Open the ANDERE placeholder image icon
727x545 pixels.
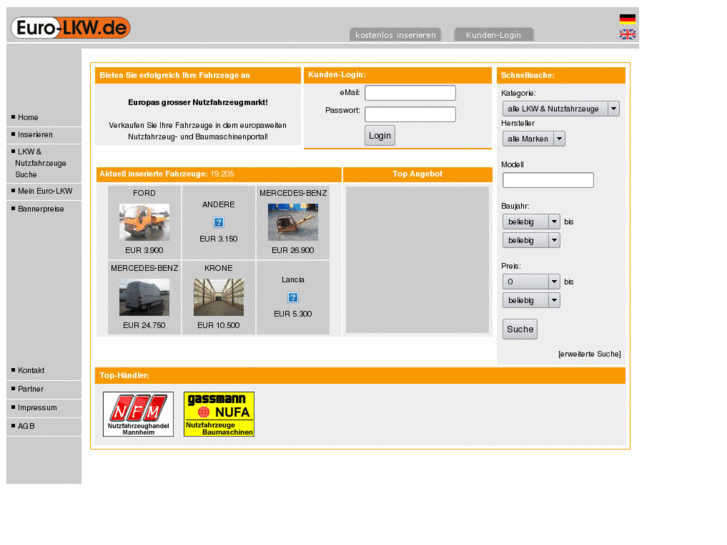[x=218, y=222]
